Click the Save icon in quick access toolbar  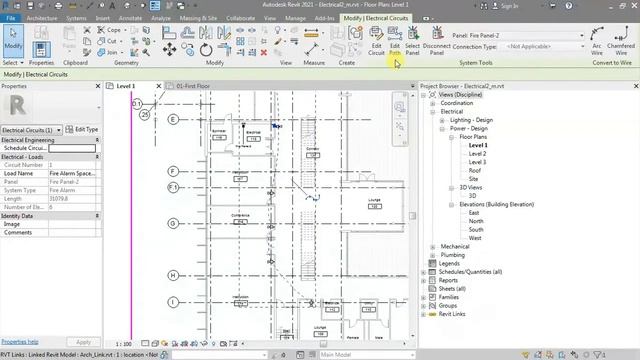(x=30, y=6)
